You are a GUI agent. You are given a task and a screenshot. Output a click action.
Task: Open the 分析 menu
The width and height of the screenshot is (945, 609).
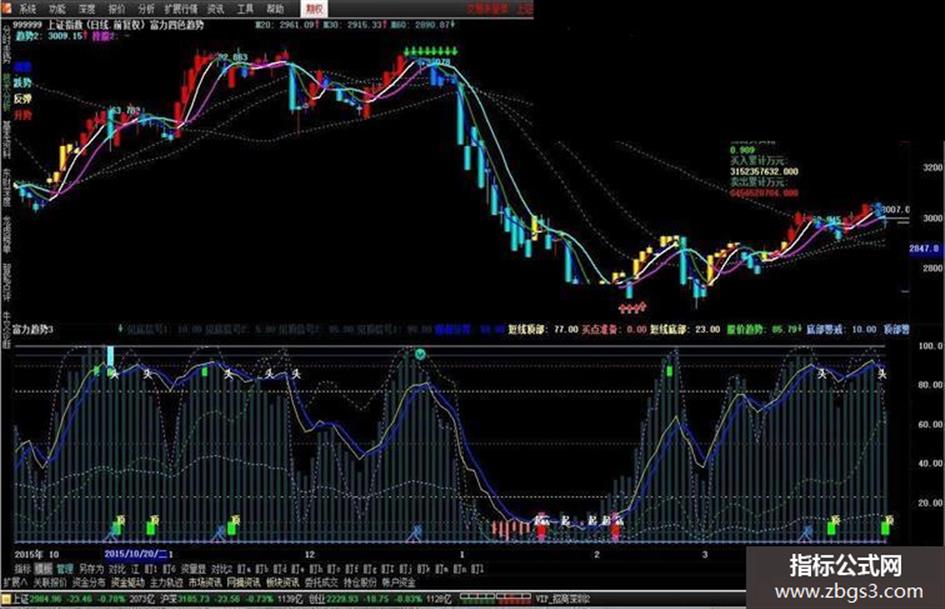point(146,9)
